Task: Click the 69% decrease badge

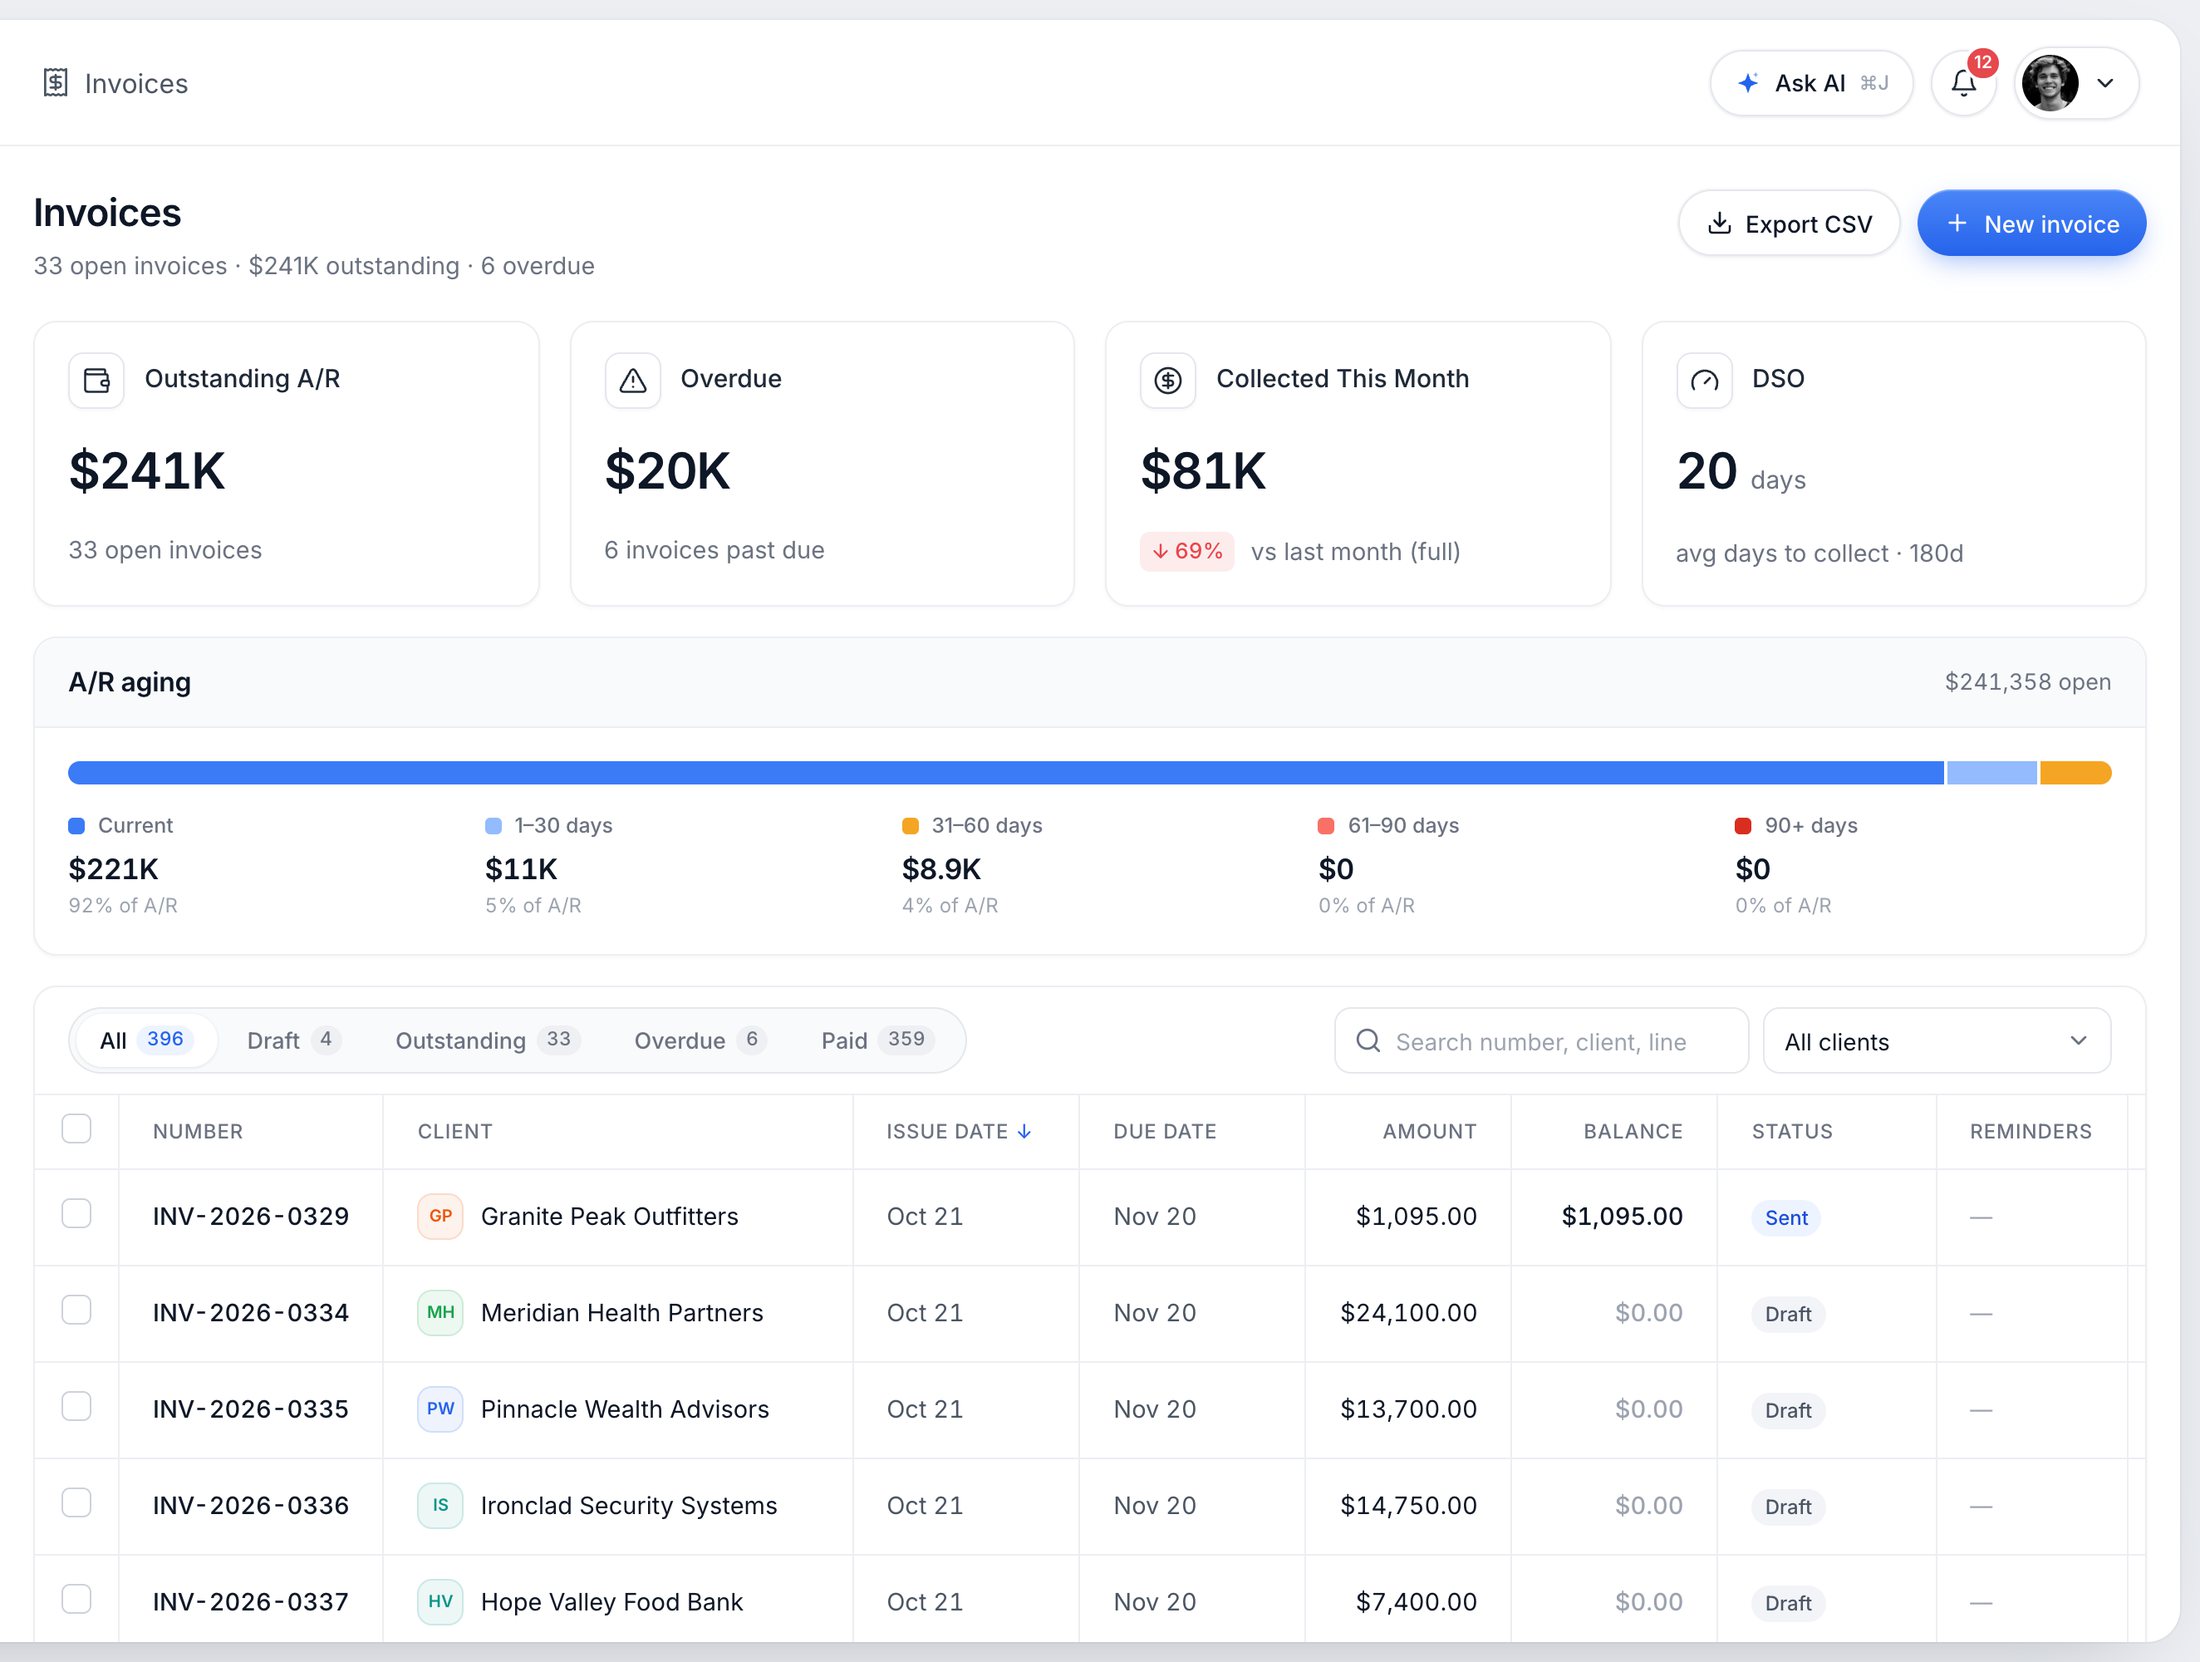Action: coord(1187,551)
